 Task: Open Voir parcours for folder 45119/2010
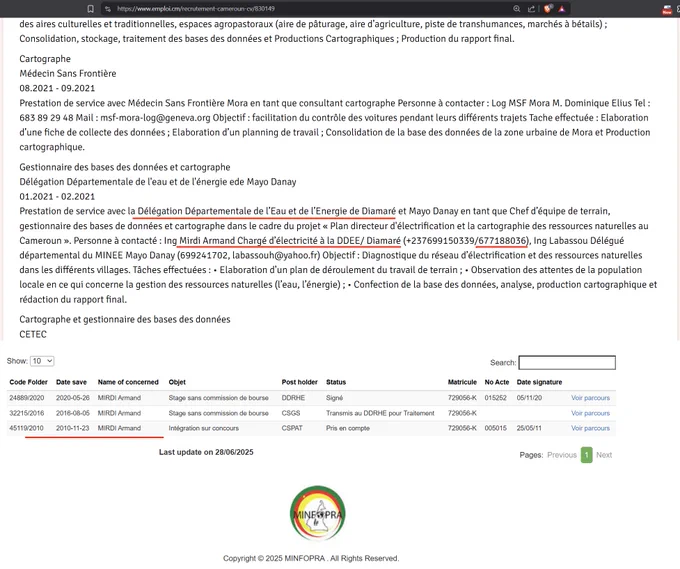coord(590,428)
